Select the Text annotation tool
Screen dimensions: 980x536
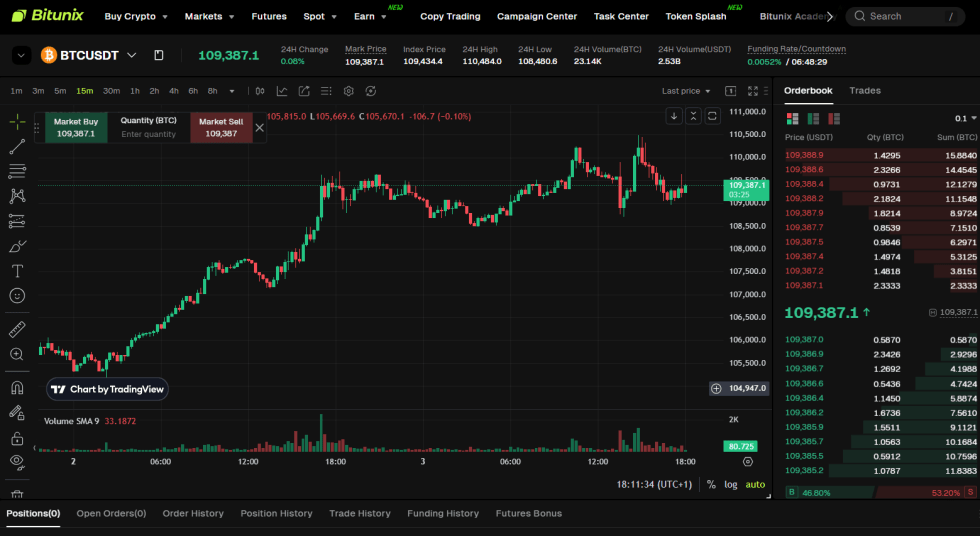pyautogui.click(x=17, y=271)
